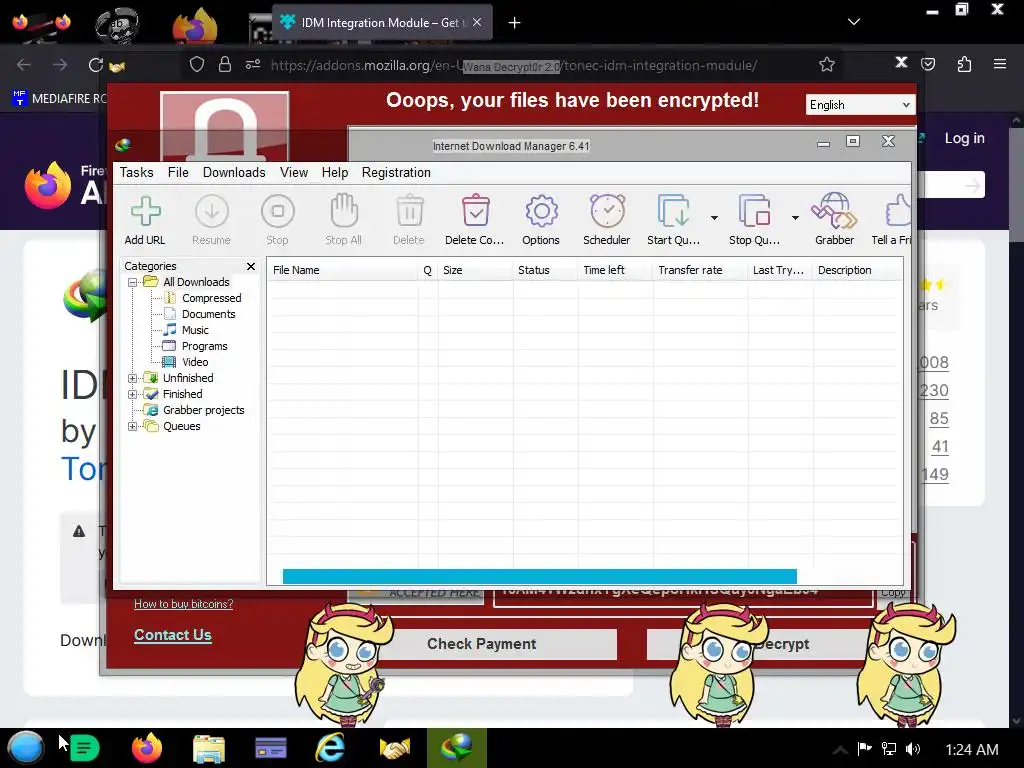Click the Add URL toolbar icon

(145, 220)
